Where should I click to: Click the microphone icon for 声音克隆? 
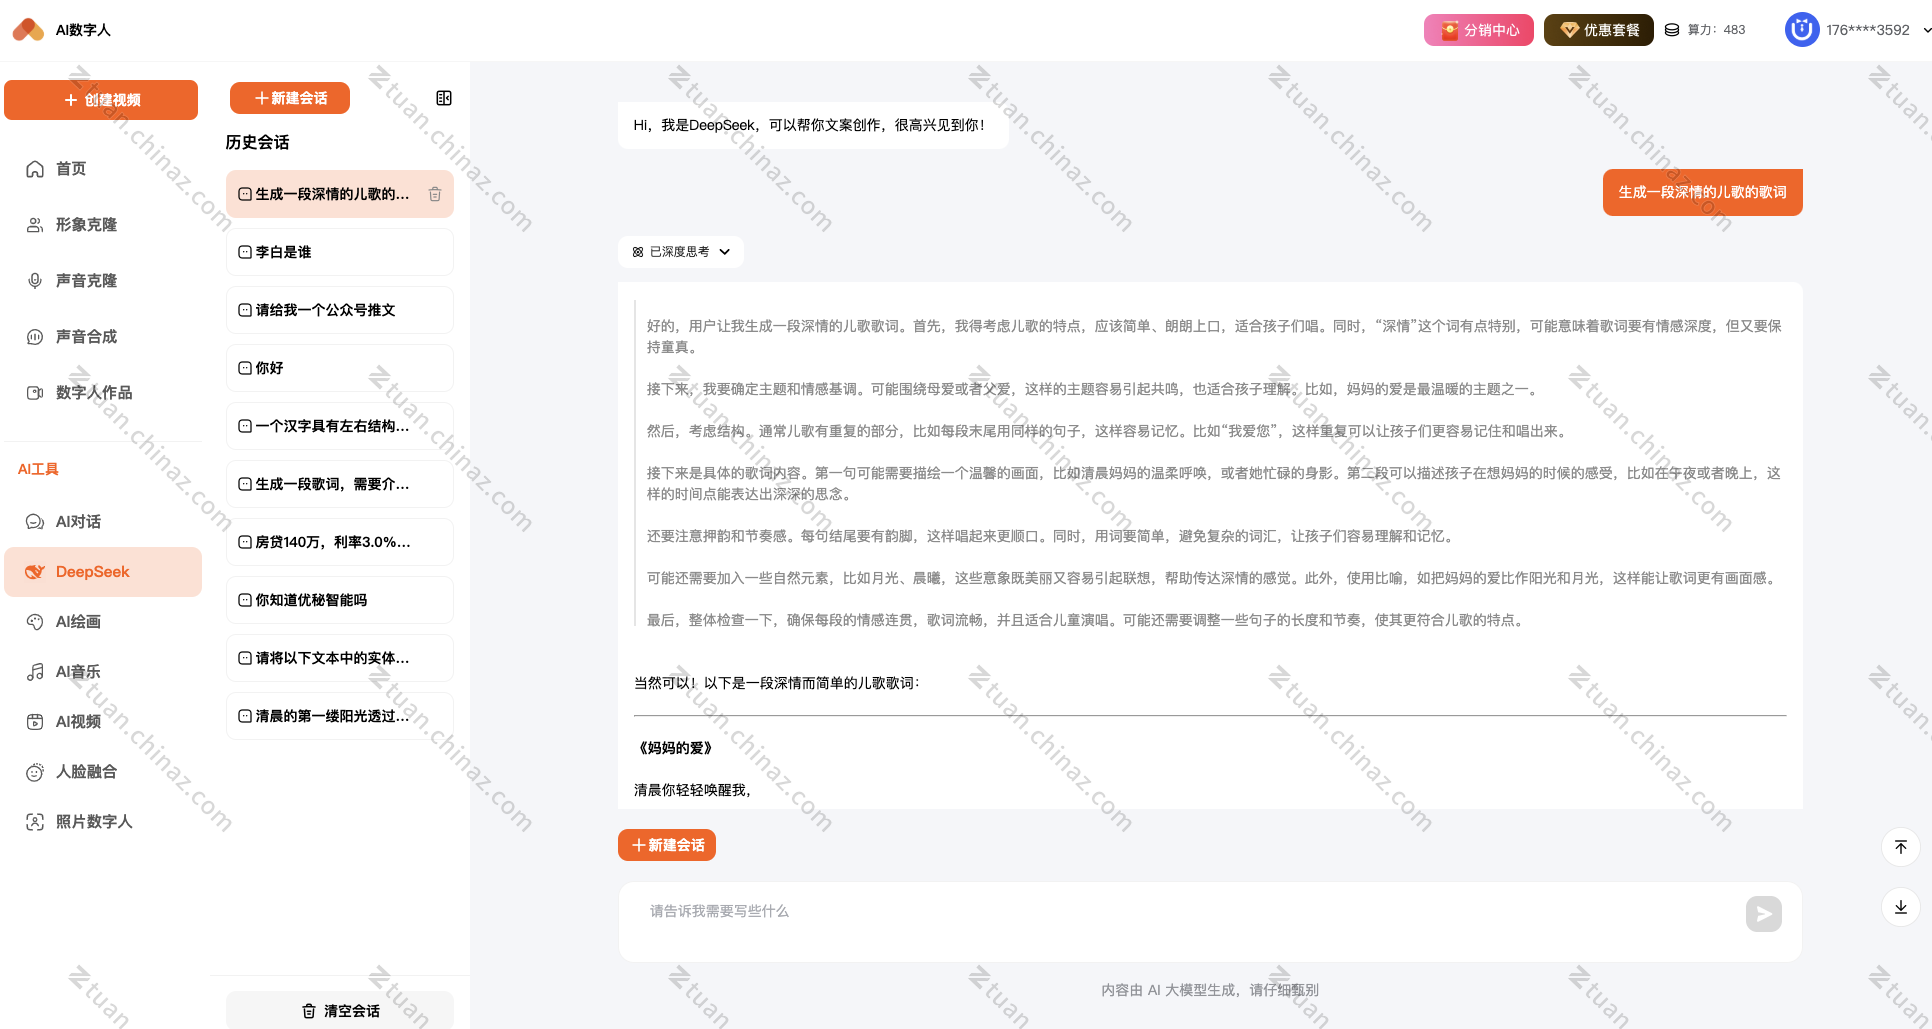click(35, 281)
